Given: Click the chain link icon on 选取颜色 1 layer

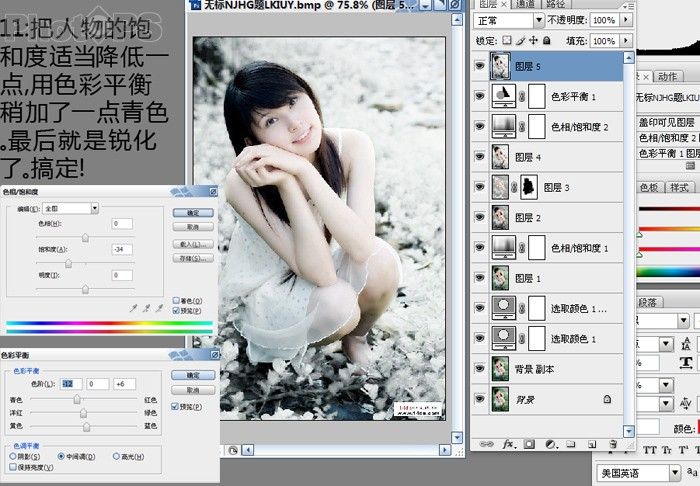Looking at the screenshot, I should coord(522,339).
